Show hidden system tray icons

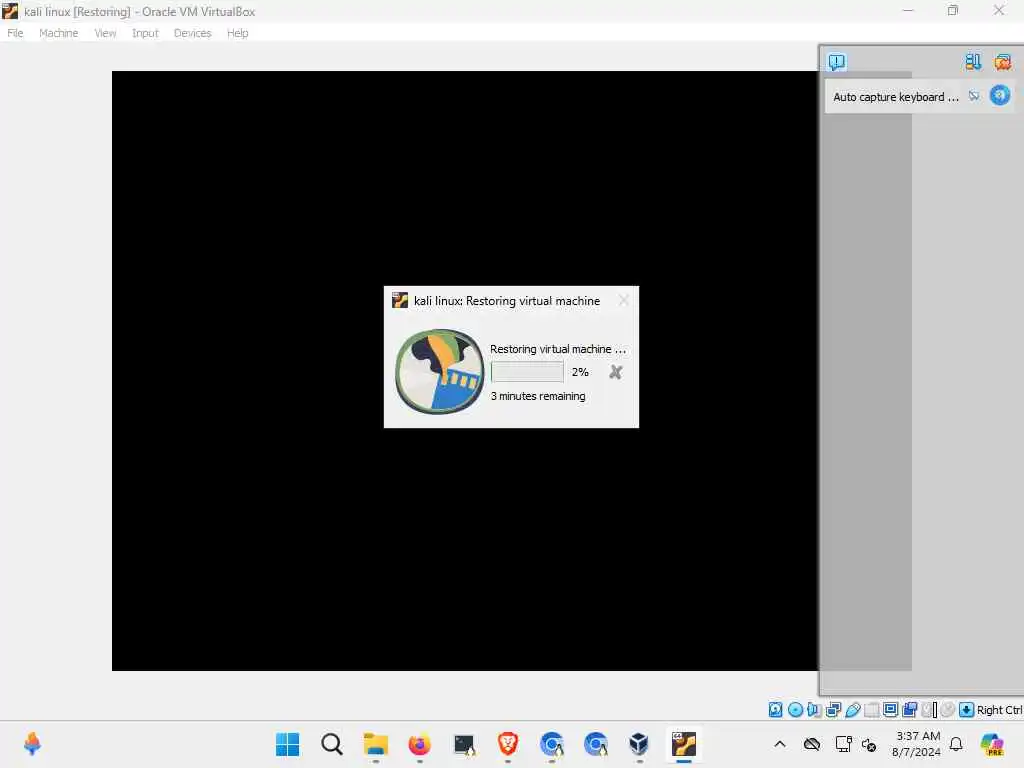click(780, 744)
